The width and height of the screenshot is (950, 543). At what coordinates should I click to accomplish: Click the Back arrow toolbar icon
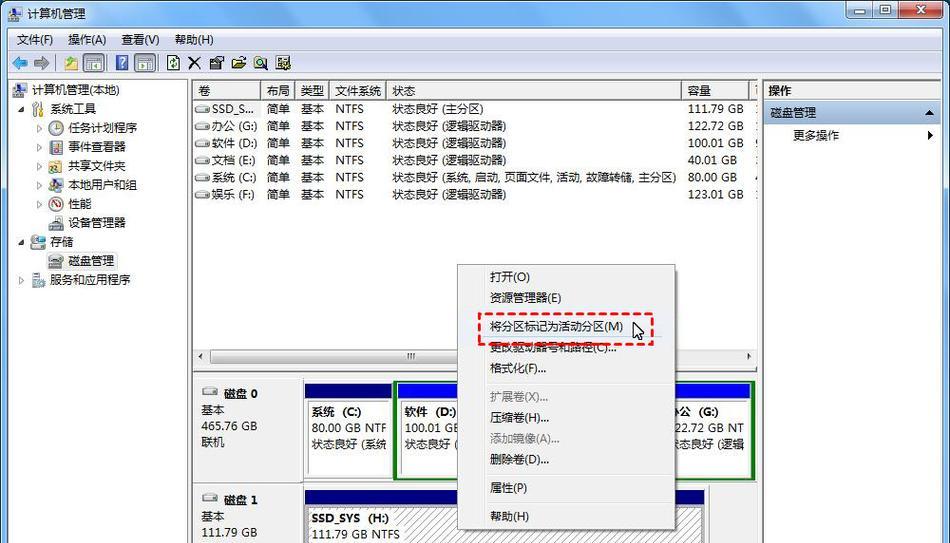[19, 63]
